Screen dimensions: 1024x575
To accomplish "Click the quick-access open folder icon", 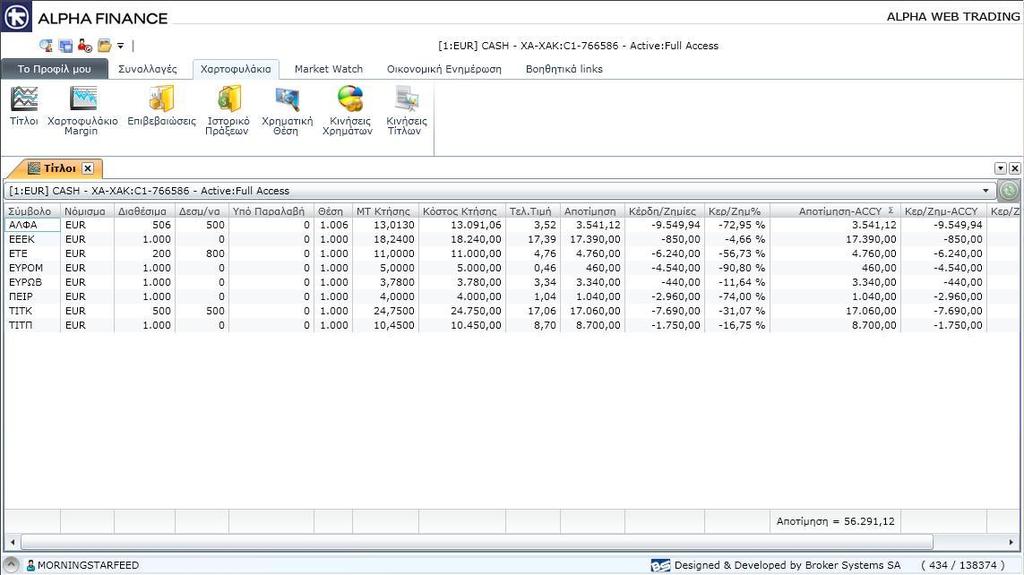I will coord(104,46).
